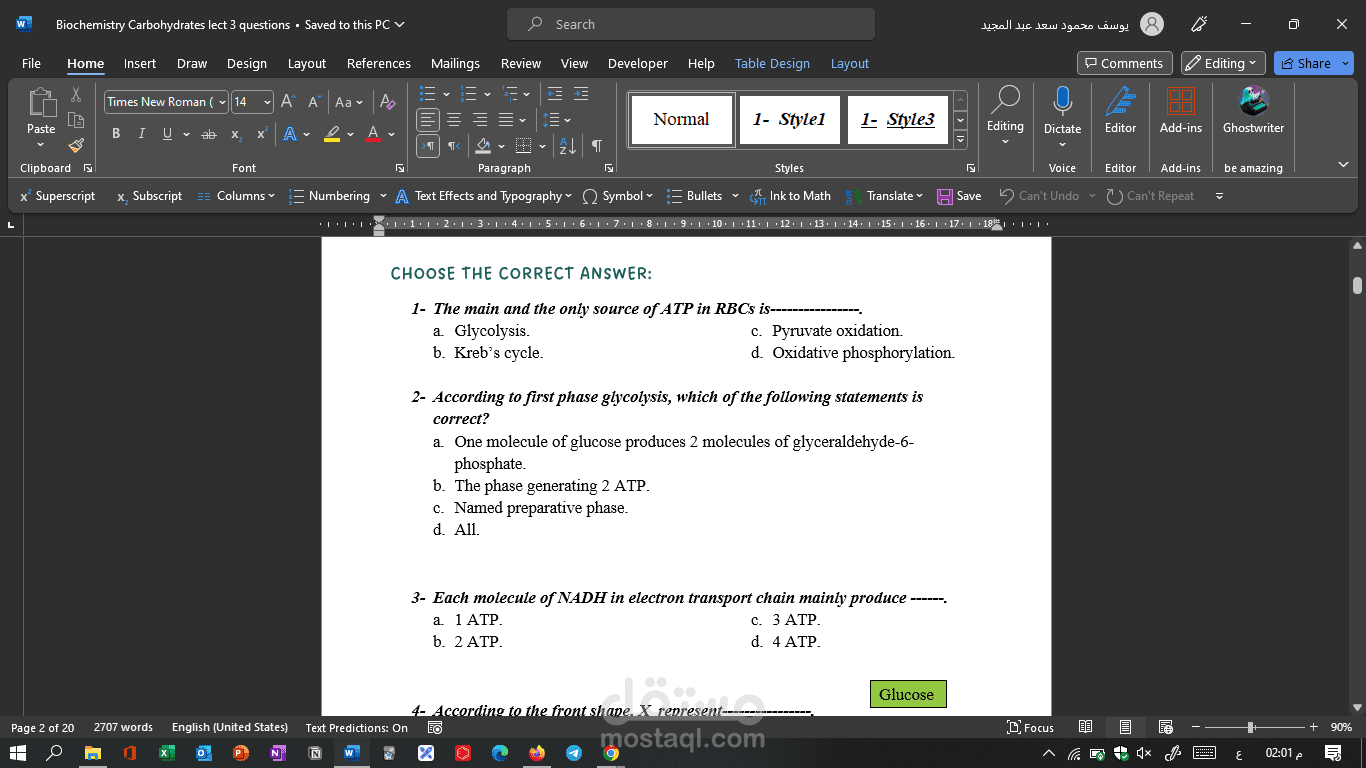Switch to the Insert tab
This screenshot has height=768, width=1366.
coord(140,63)
